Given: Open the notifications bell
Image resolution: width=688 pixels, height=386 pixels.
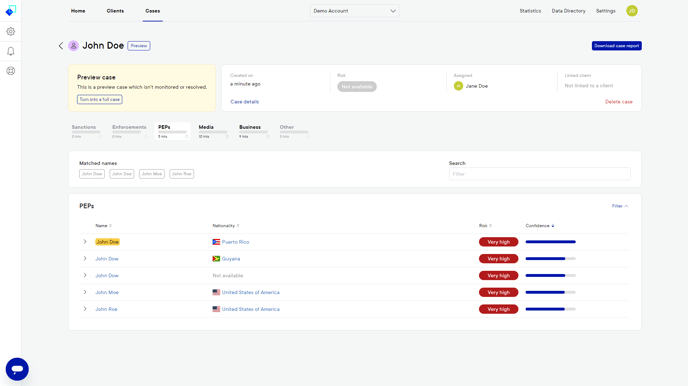Looking at the screenshot, I should pyautogui.click(x=11, y=51).
